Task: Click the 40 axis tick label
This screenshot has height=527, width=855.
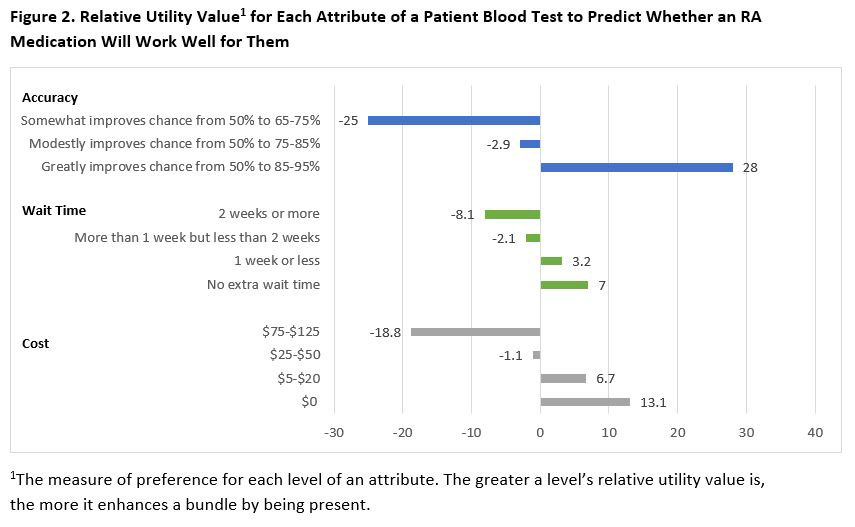Action: click(x=814, y=432)
